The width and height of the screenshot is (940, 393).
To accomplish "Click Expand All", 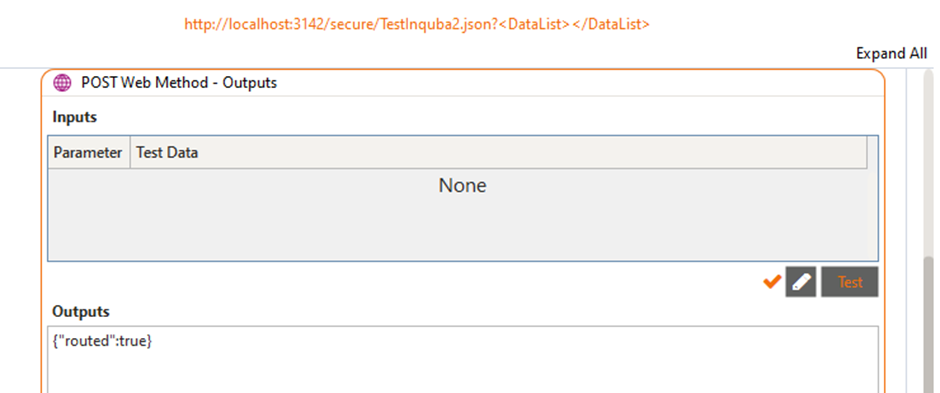I will [x=891, y=53].
